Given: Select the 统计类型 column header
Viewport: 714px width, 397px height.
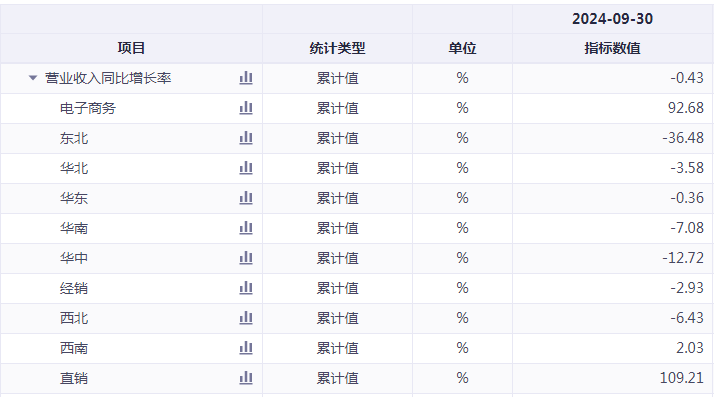Looking at the screenshot, I should tap(337, 48).
